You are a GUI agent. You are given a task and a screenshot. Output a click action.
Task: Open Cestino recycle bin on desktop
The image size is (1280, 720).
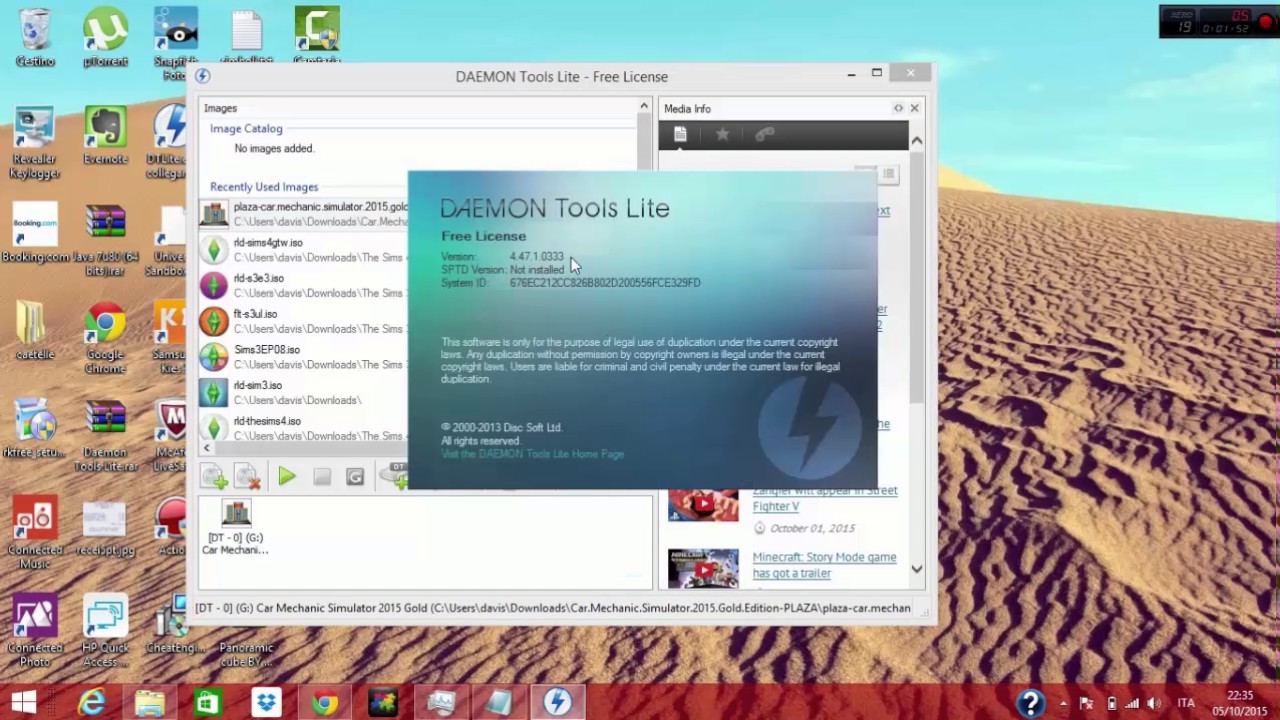[35, 38]
